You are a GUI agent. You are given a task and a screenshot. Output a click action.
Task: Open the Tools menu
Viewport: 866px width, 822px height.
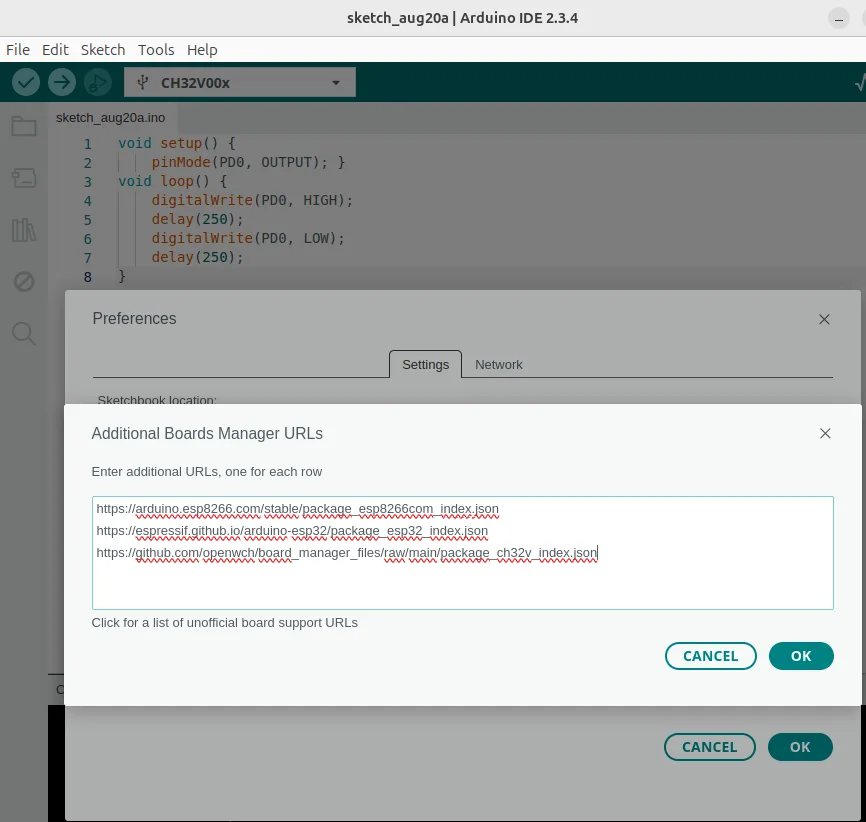[x=156, y=50]
